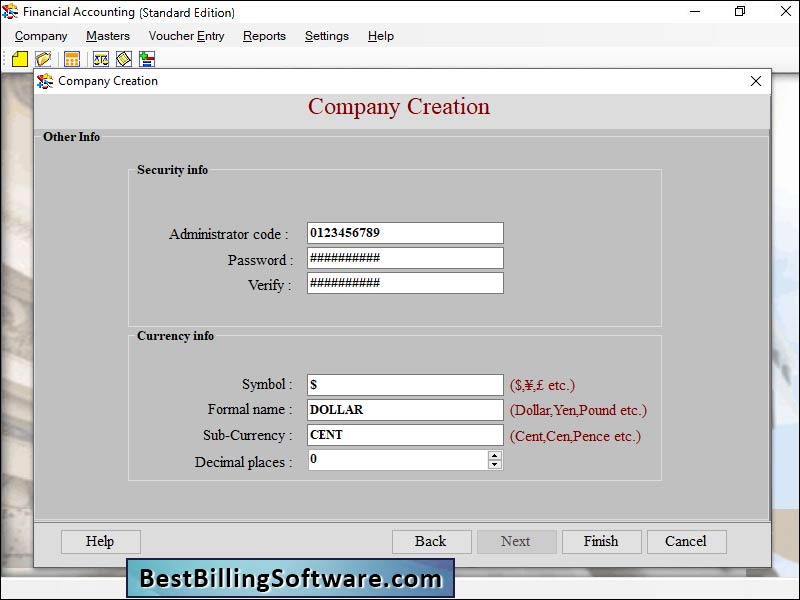Decrease Decimal places with the down arrow

(x=495, y=464)
